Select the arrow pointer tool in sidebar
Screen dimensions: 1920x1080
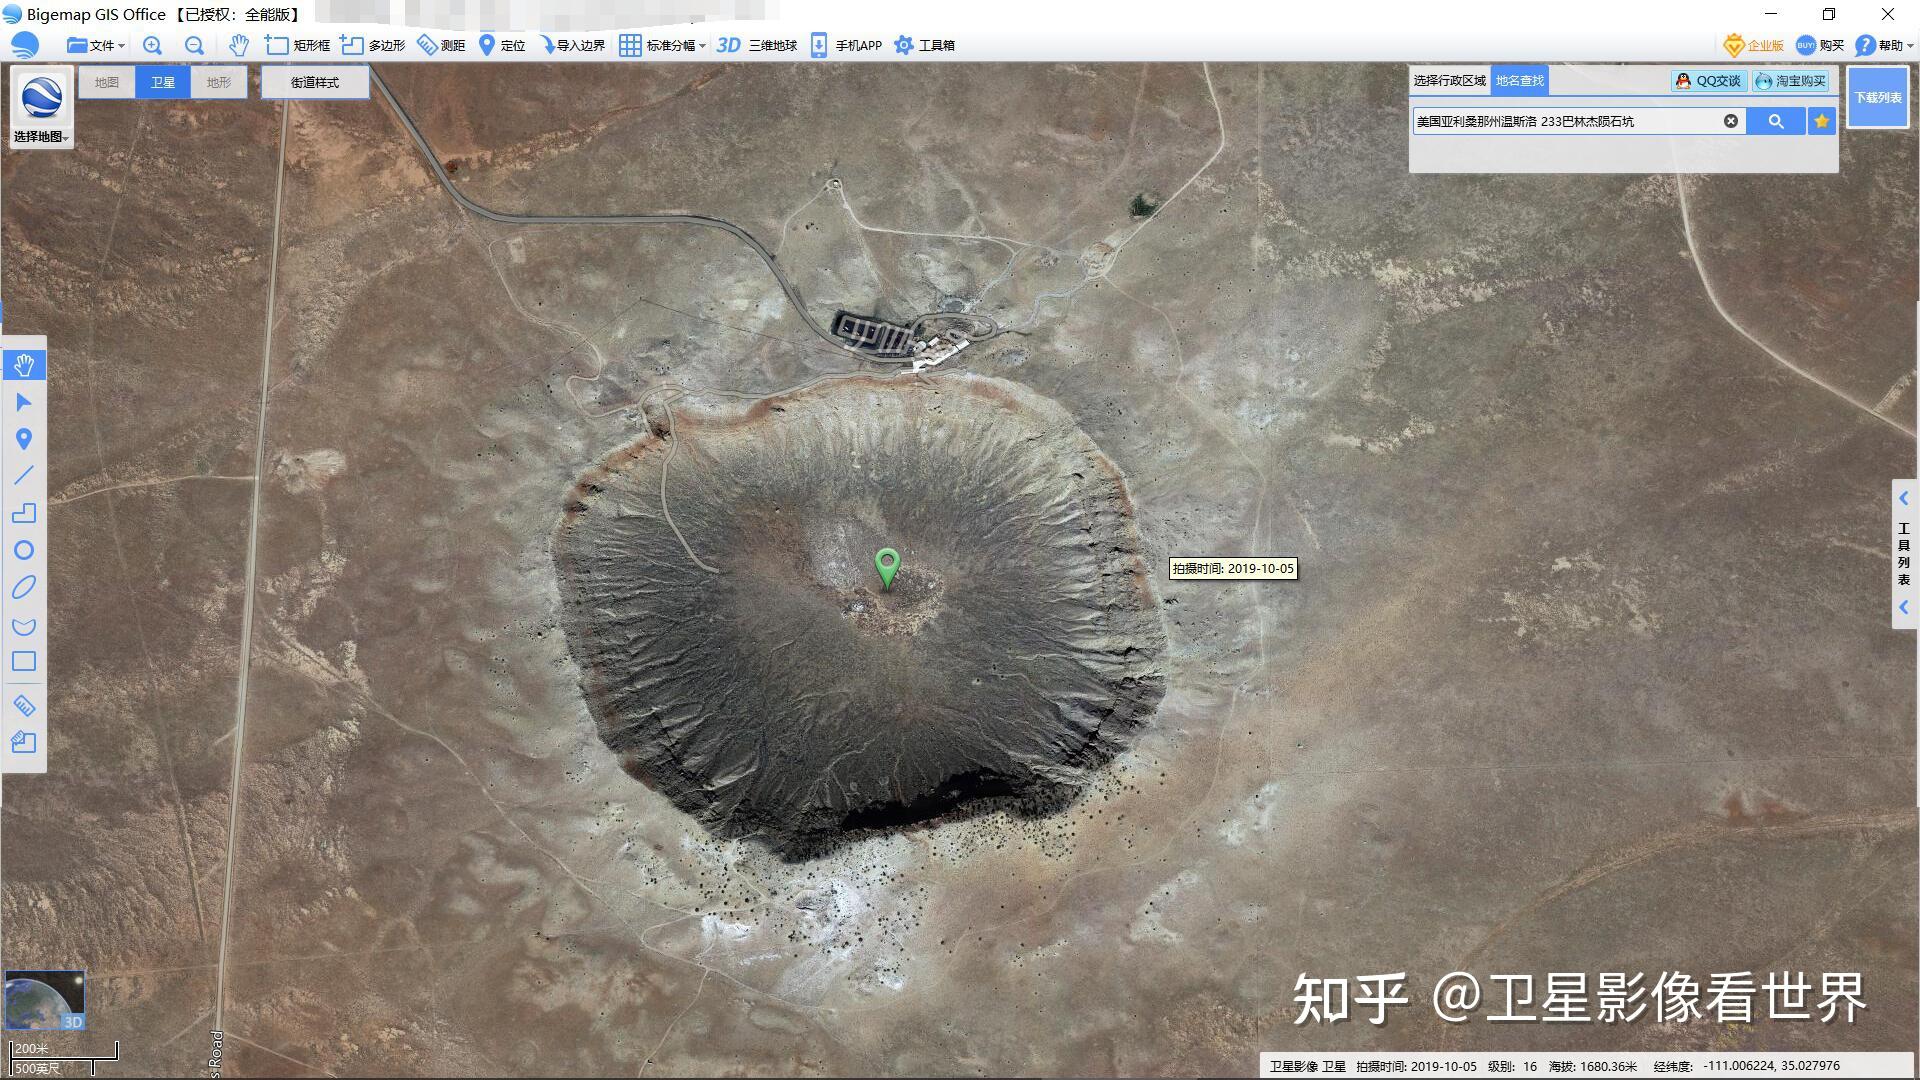click(24, 402)
